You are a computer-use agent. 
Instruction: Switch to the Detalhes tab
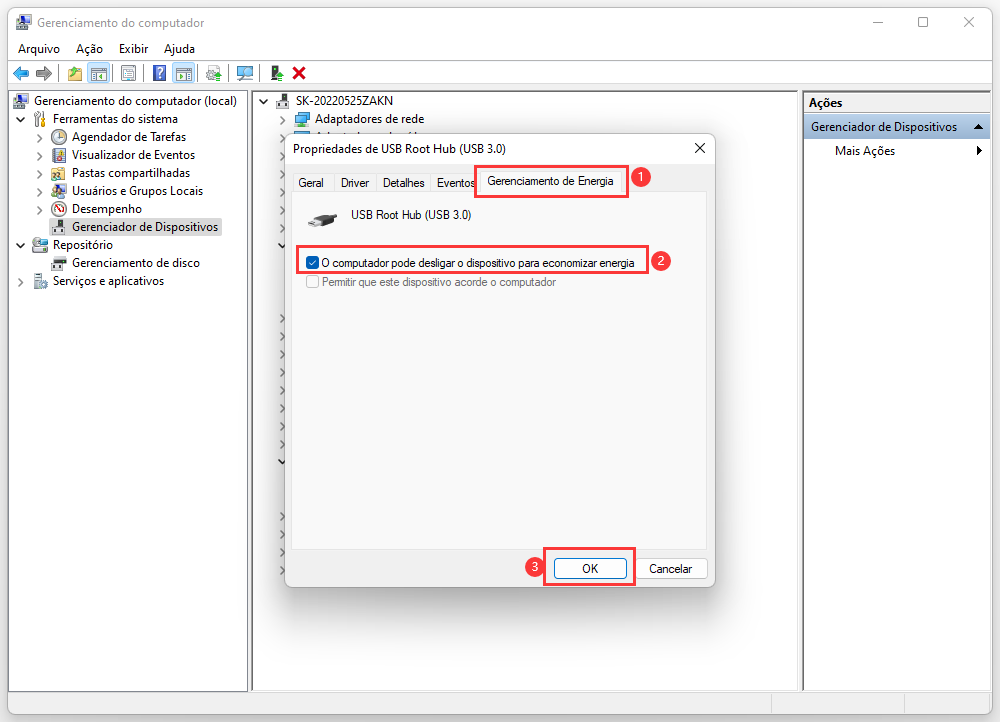[403, 183]
